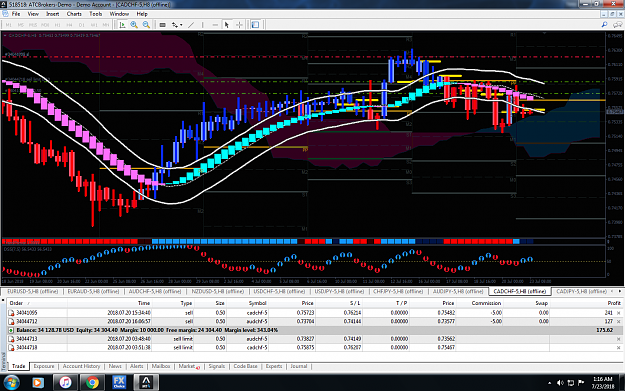Select the MN timeframe button
625x391 pixels.
coord(106,25)
